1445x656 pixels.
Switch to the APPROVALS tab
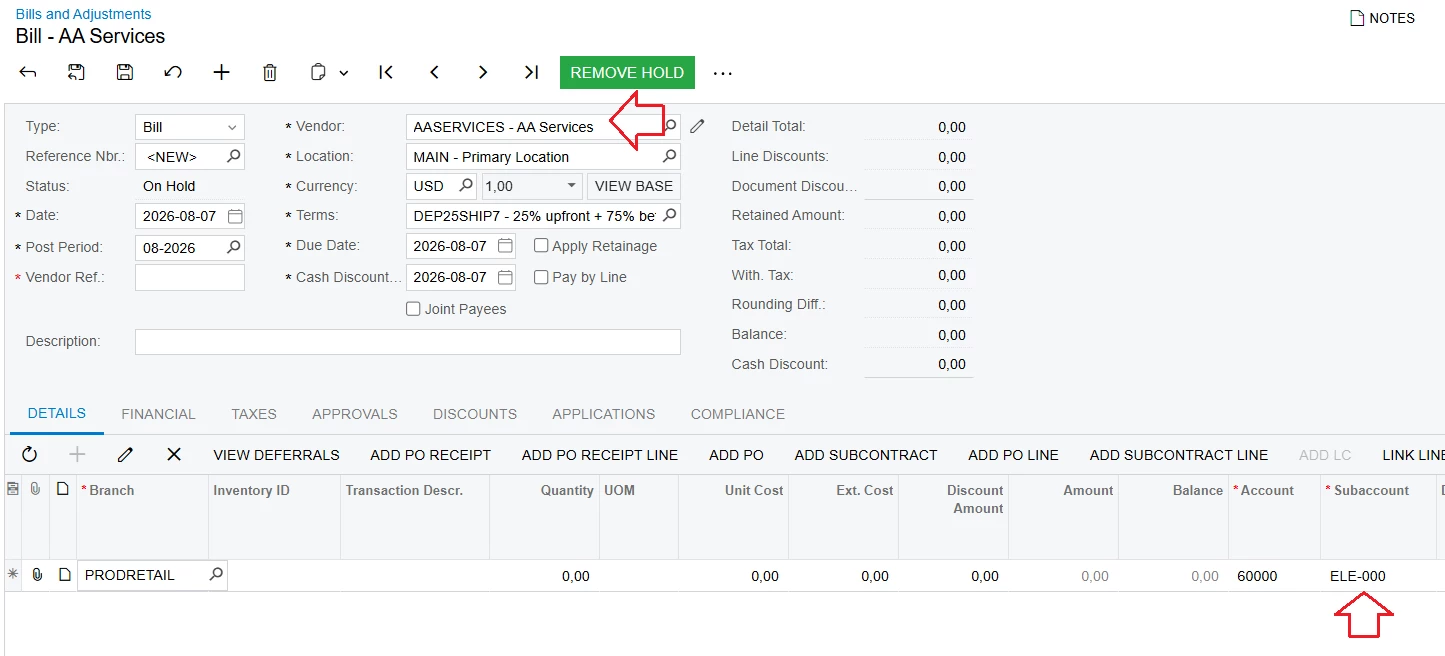355,414
